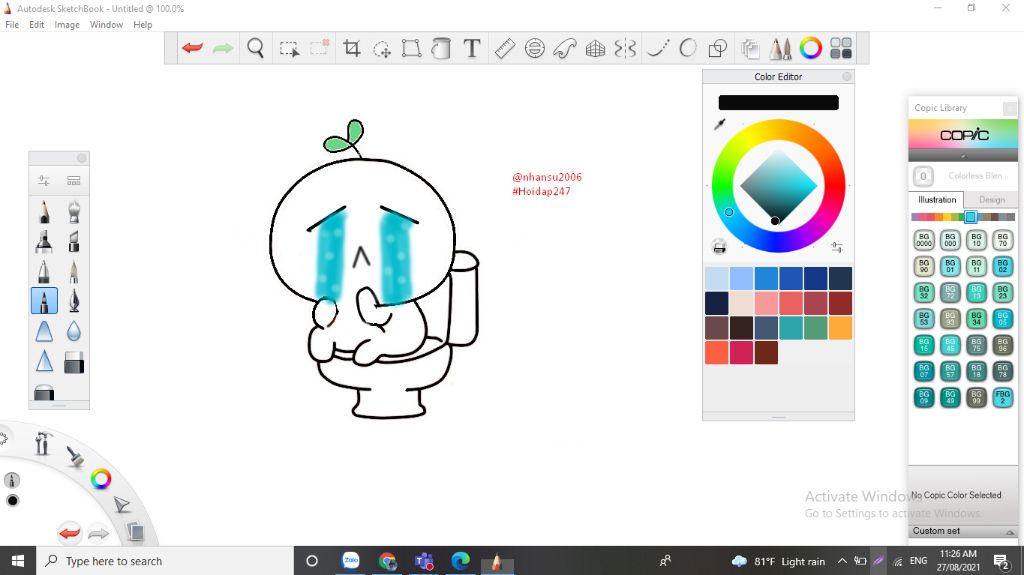Enable the Ellipse guide tool
The height and width of the screenshot is (575, 1024).
(x=535, y=48)
